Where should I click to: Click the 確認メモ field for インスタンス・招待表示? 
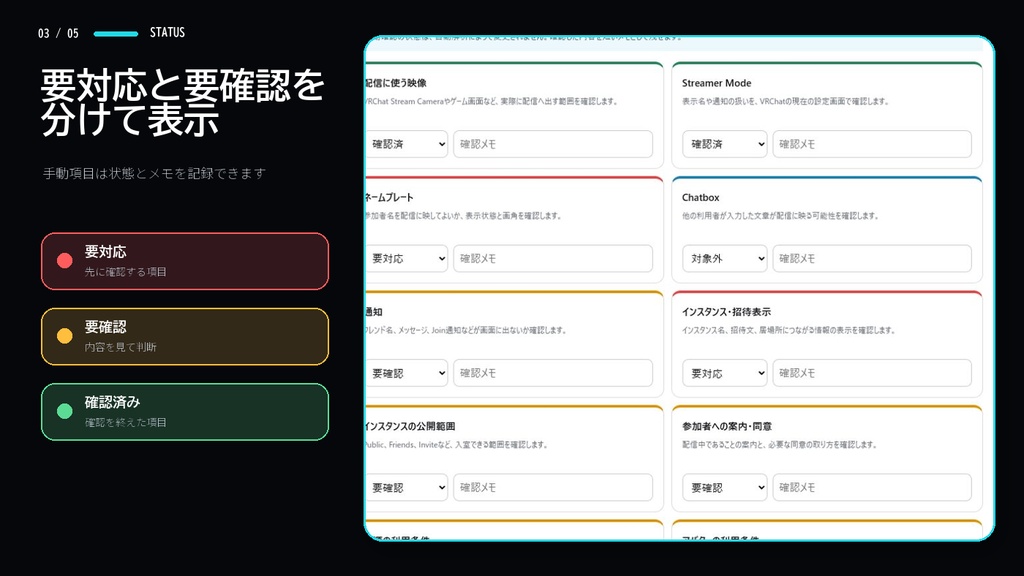872,373
